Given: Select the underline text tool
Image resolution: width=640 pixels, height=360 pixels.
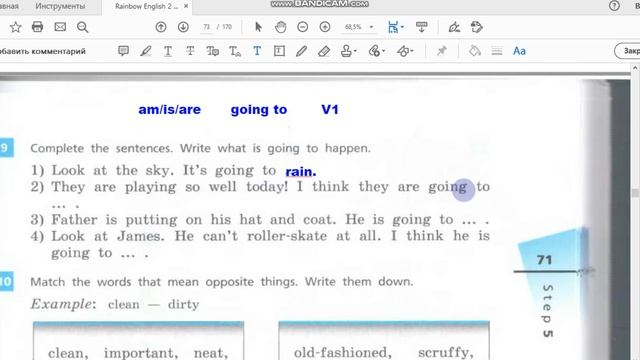Looking at the screenshot, I should [x=168, y=51].
